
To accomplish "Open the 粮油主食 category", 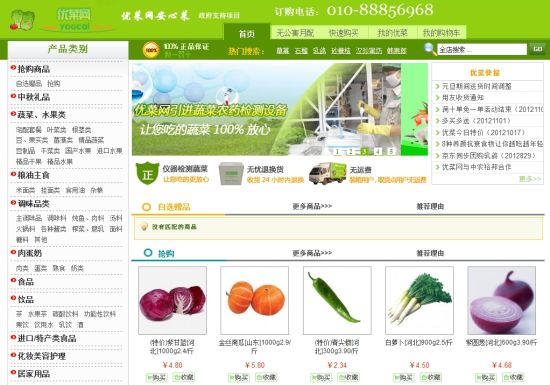I will tap(34, 175).
